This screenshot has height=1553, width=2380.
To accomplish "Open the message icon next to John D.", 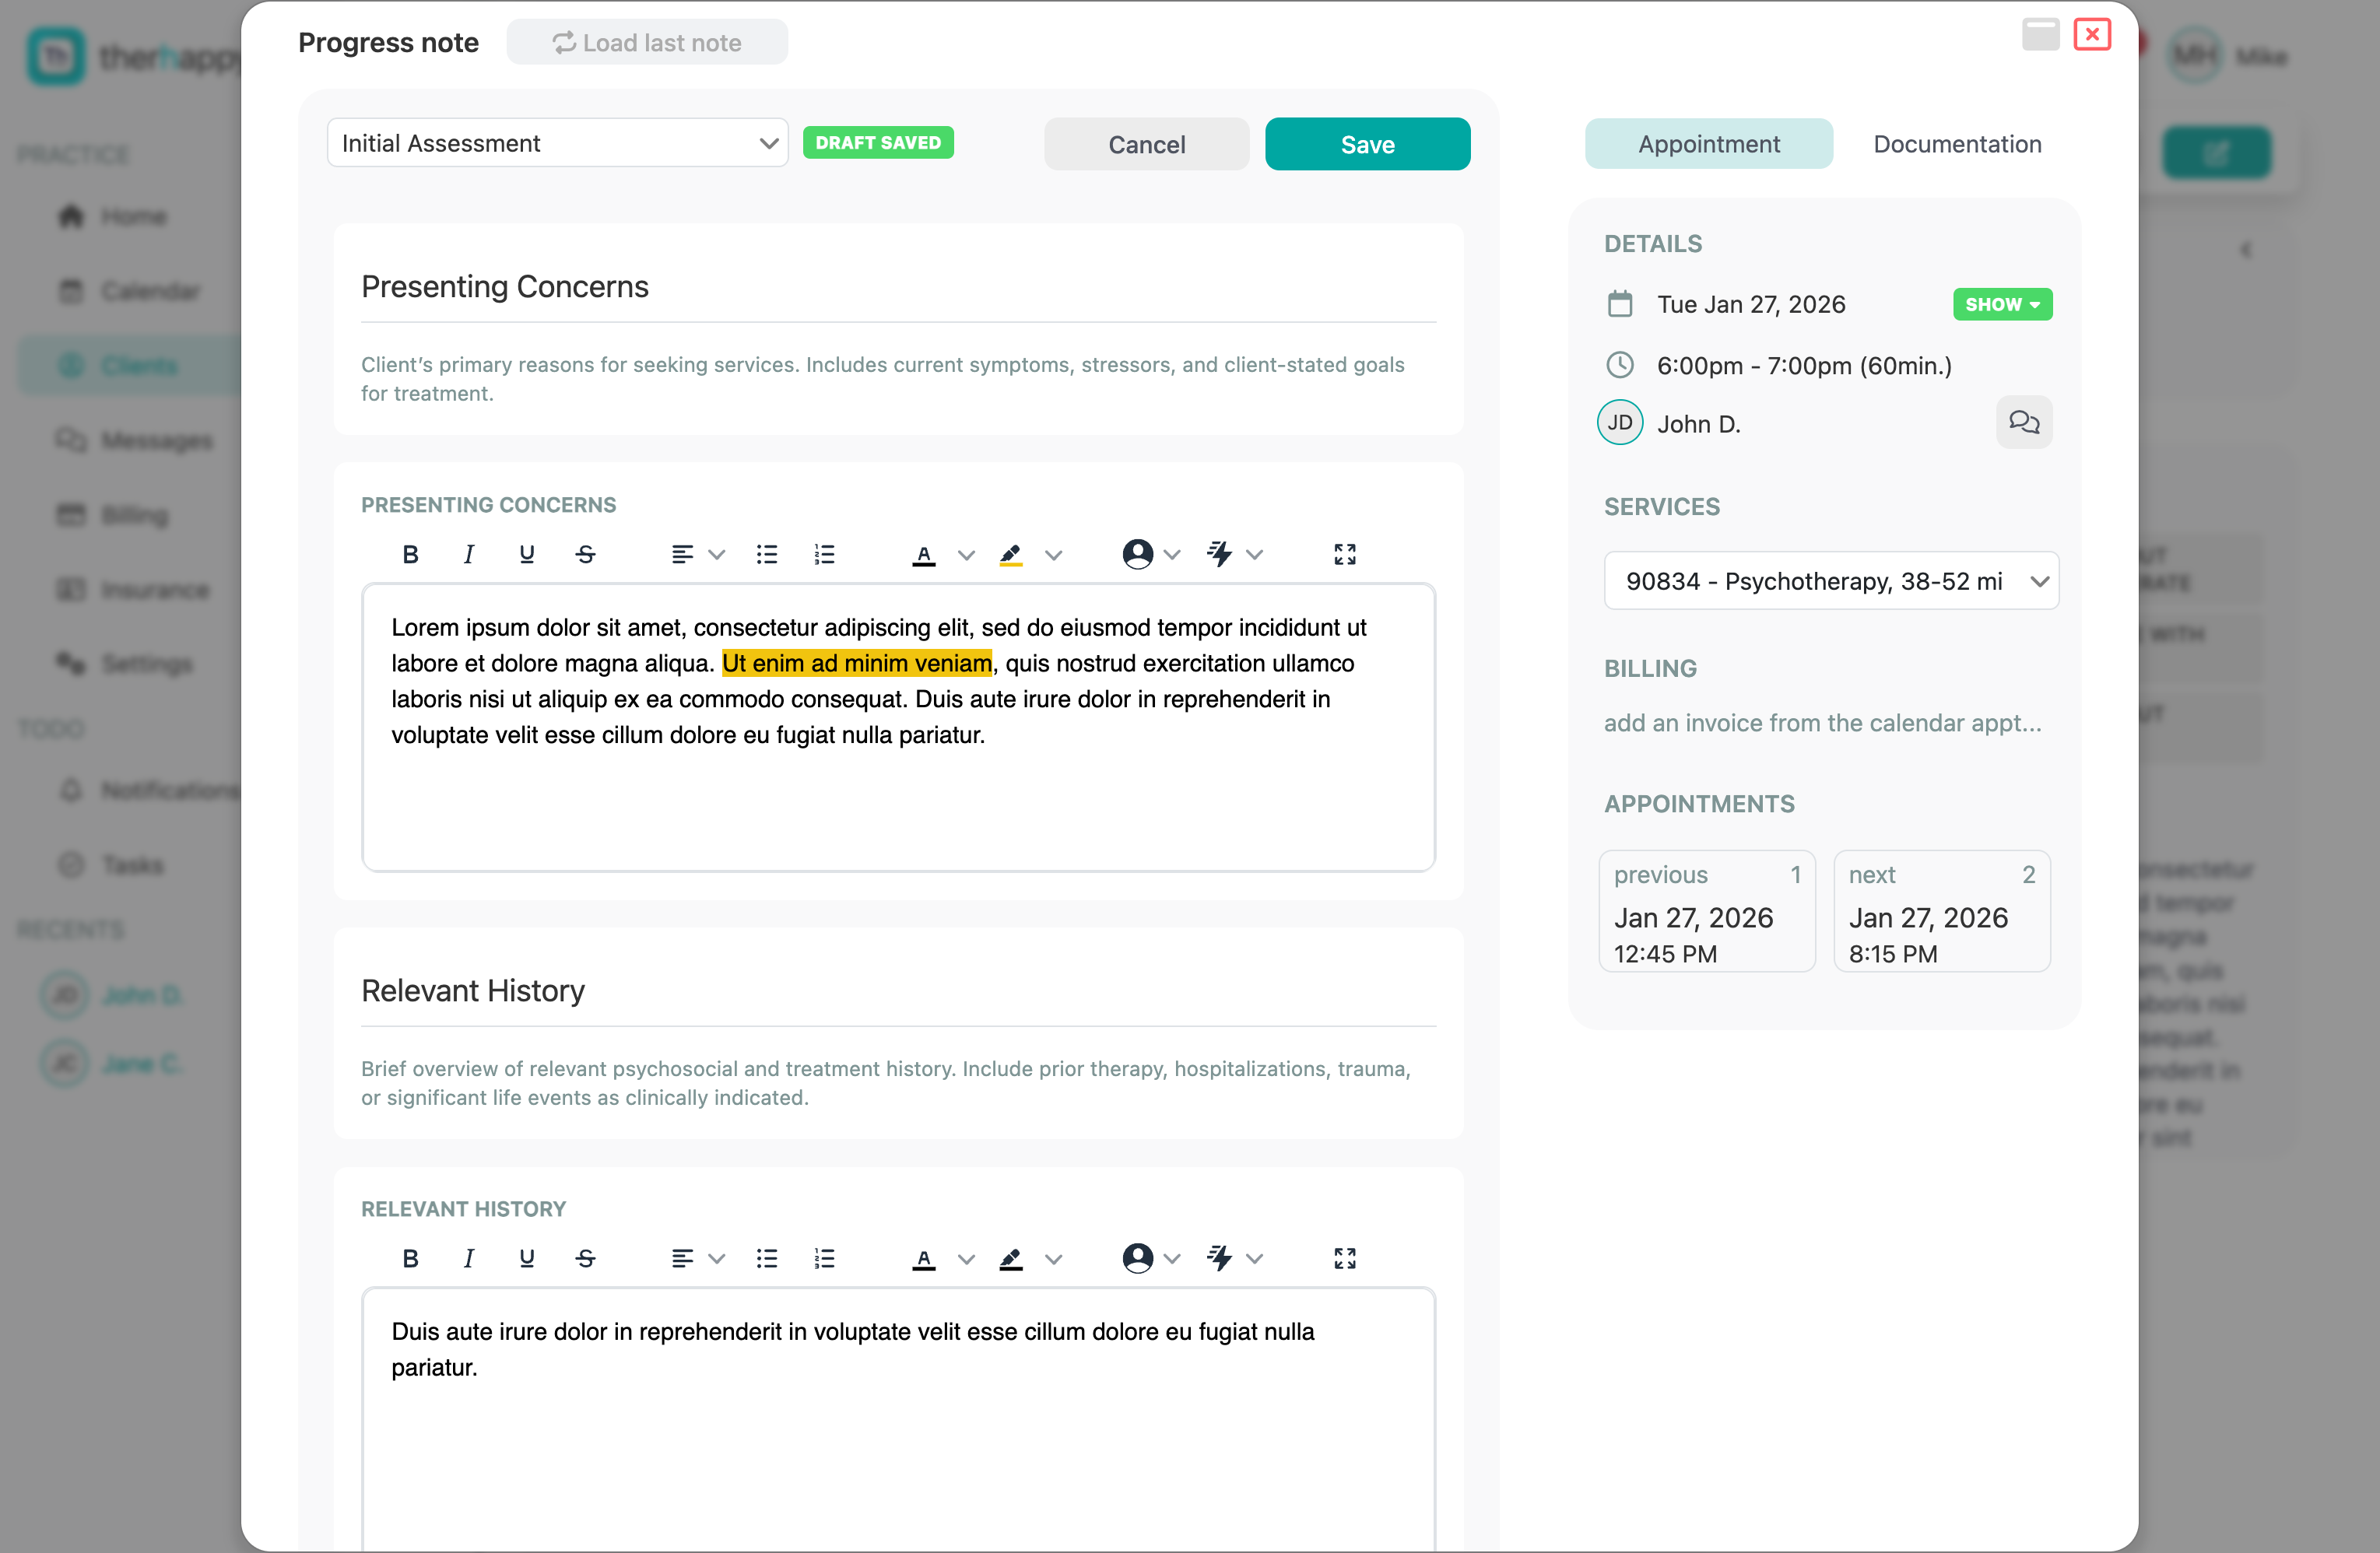I will pyautogui.click(x=2024, y=423).
